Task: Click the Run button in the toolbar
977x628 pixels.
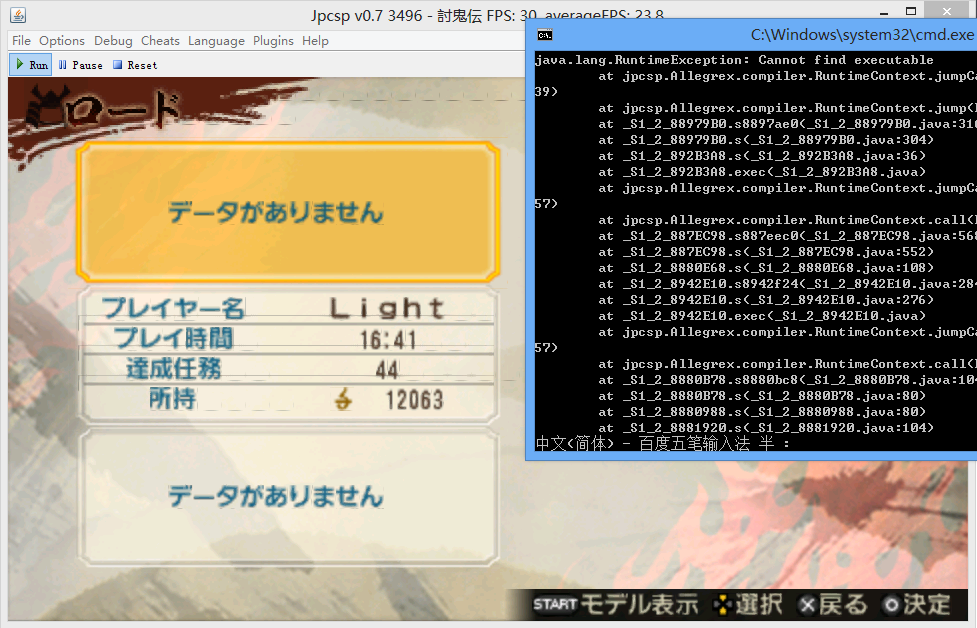Action: click(x=30, y=65)
